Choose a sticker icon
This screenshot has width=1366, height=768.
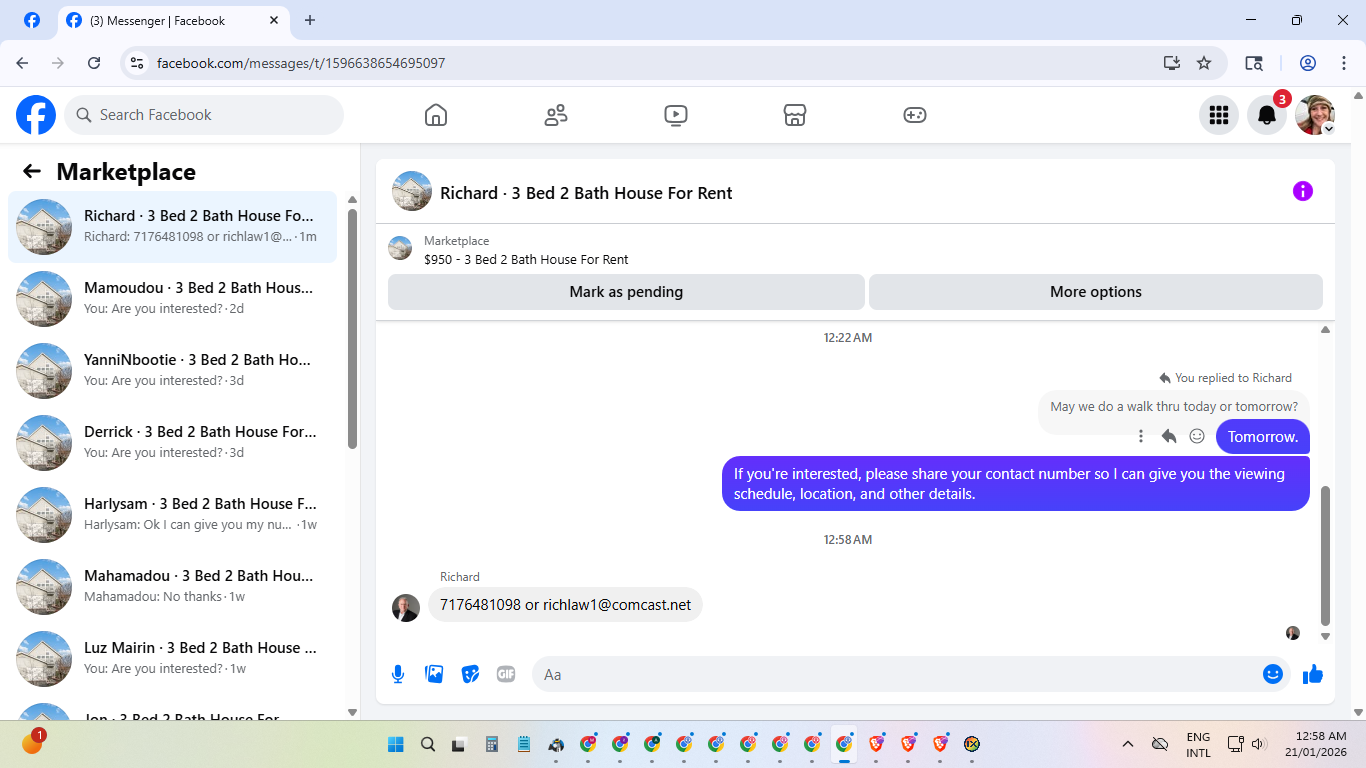tap(470, 674)
